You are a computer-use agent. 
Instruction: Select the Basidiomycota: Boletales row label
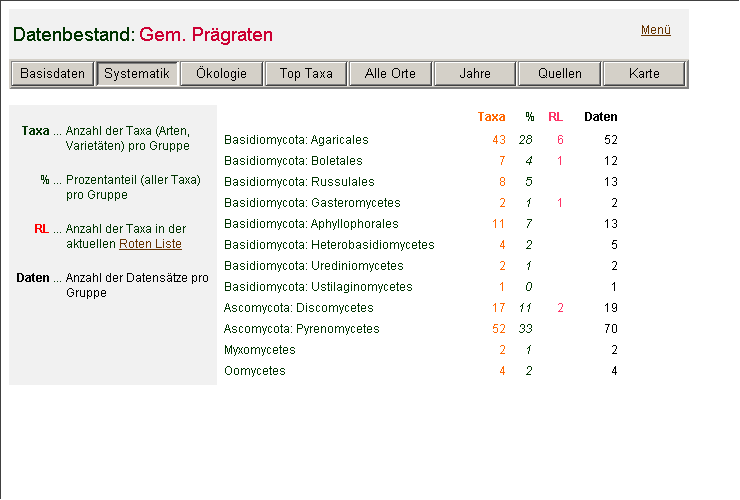(293, 161)
